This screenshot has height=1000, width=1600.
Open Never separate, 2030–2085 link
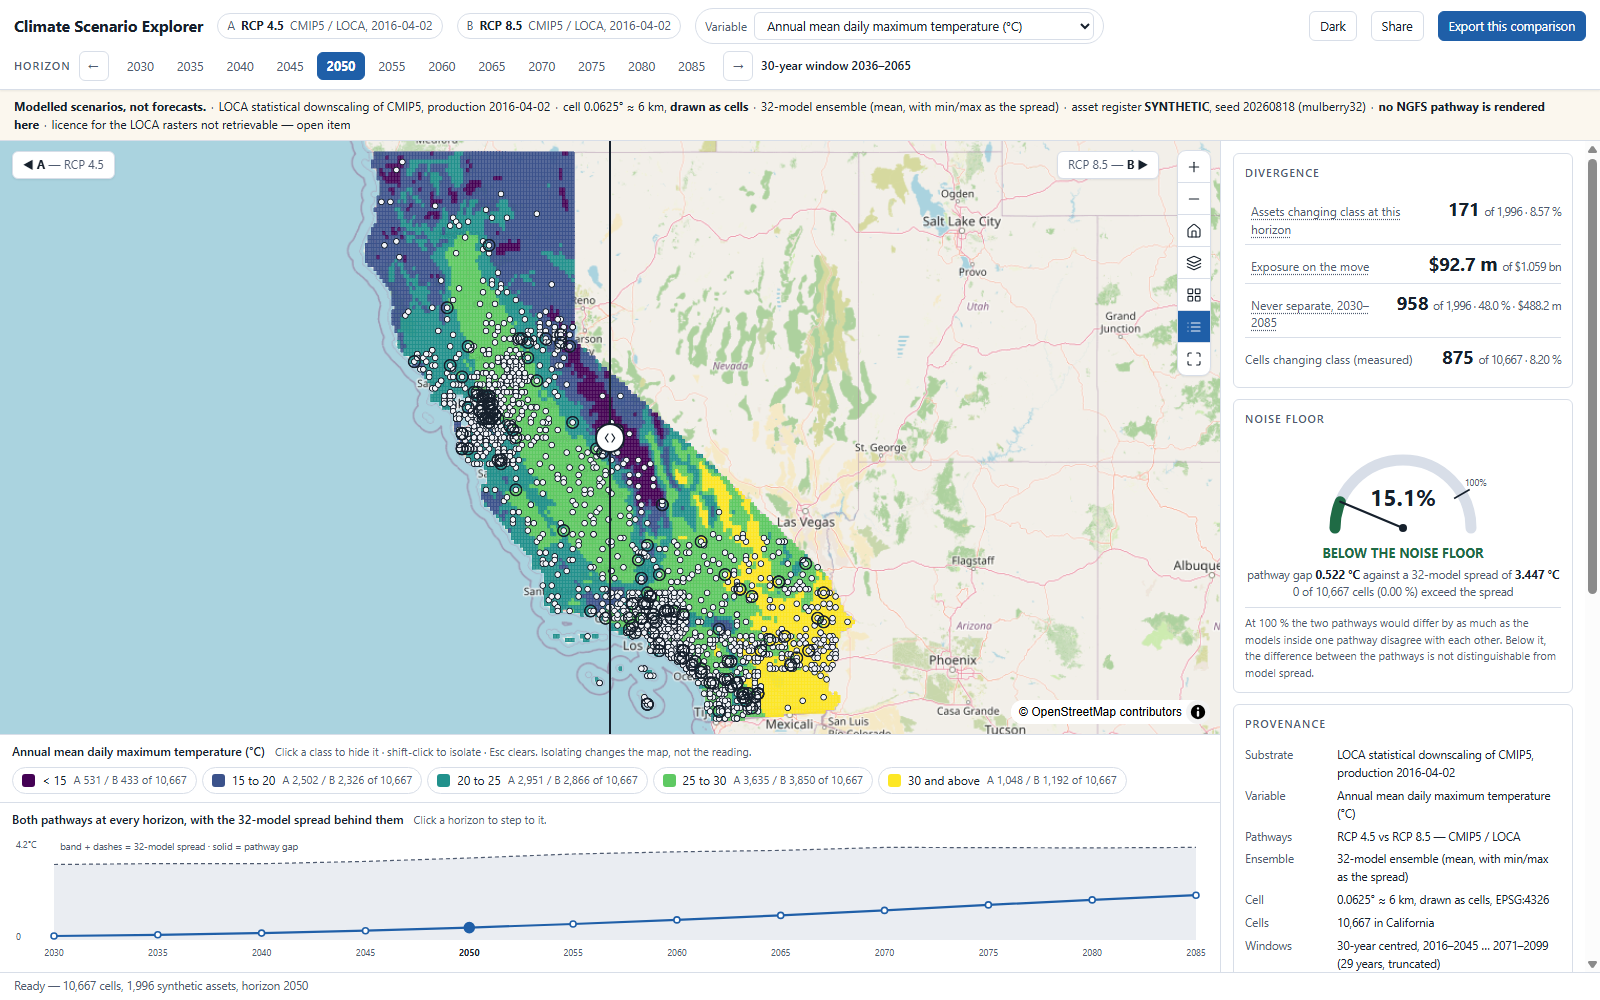coord(1310,314)
